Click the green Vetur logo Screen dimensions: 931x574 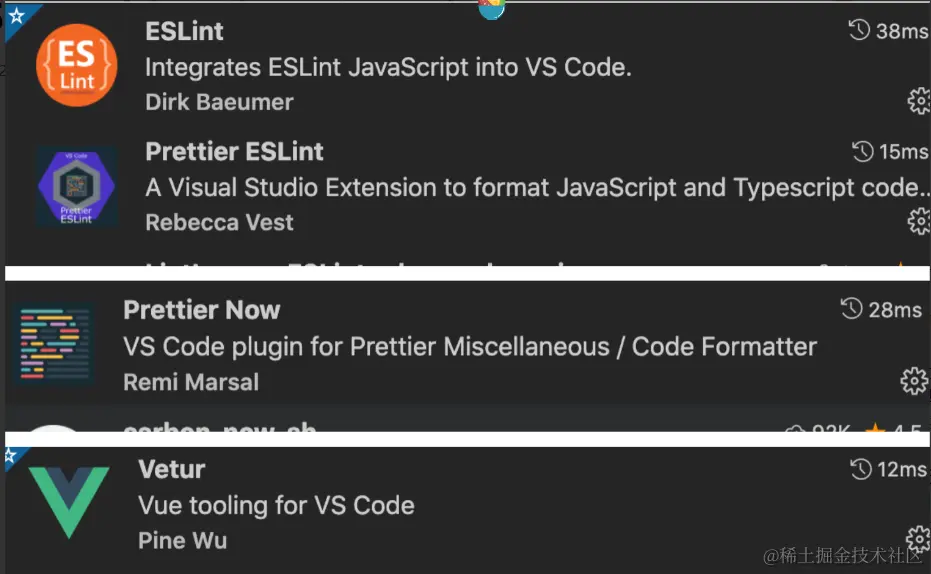[x=69, y=503]
